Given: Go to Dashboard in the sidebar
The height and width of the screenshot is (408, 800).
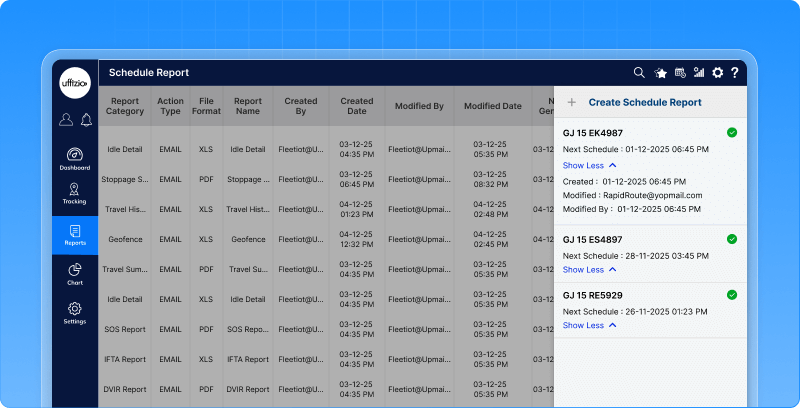Looking at the screenshot, I should point(75,159).
